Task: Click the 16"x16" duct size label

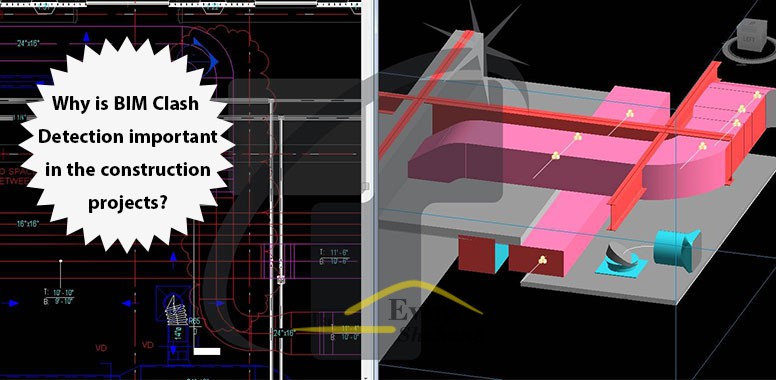Action: (28, 224)
